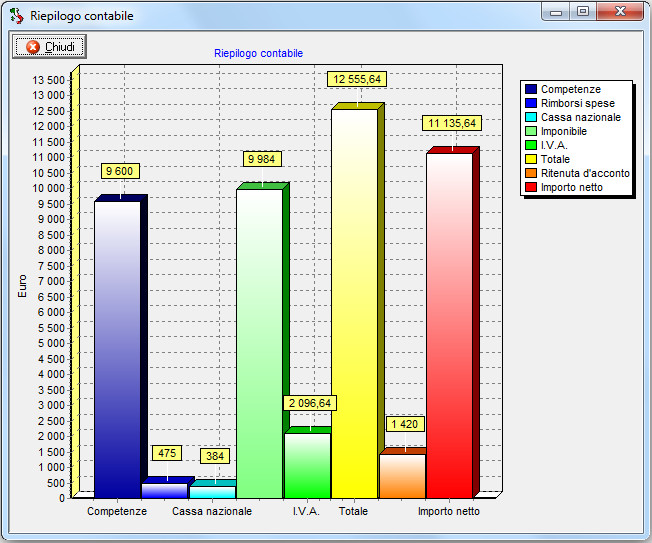The image size is (652, 543).
Task: Select Imponibile text in the legend
Action: tap(563, 131)
